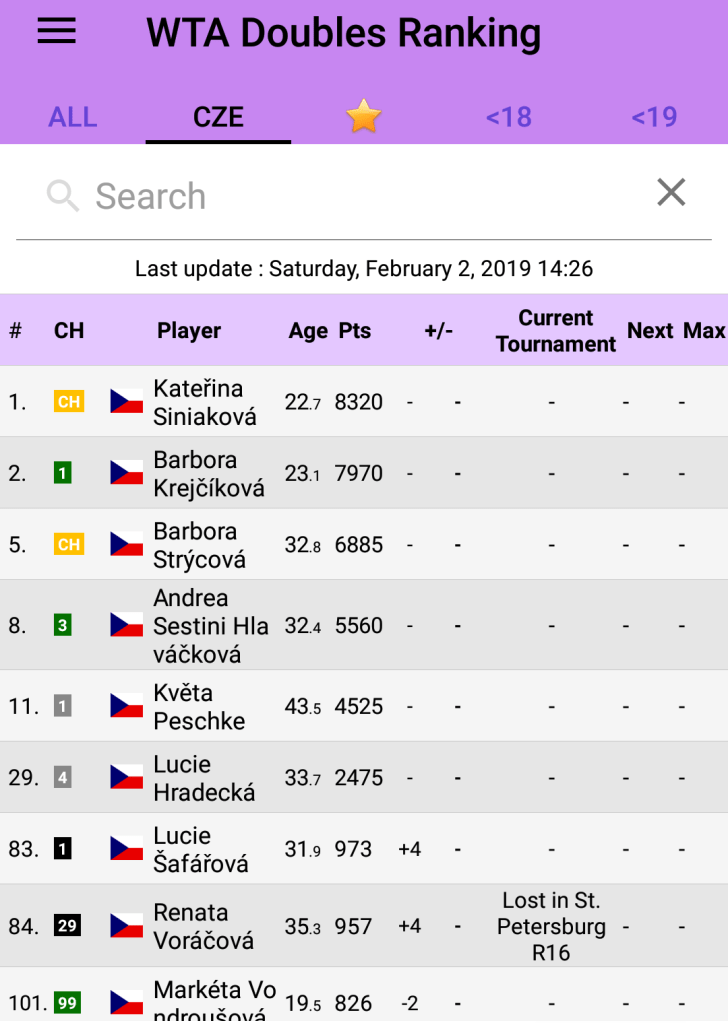Viewport: 728px width, 1023px height.
Task: Sort by the Pts column header
Action: tap(355, 331)
